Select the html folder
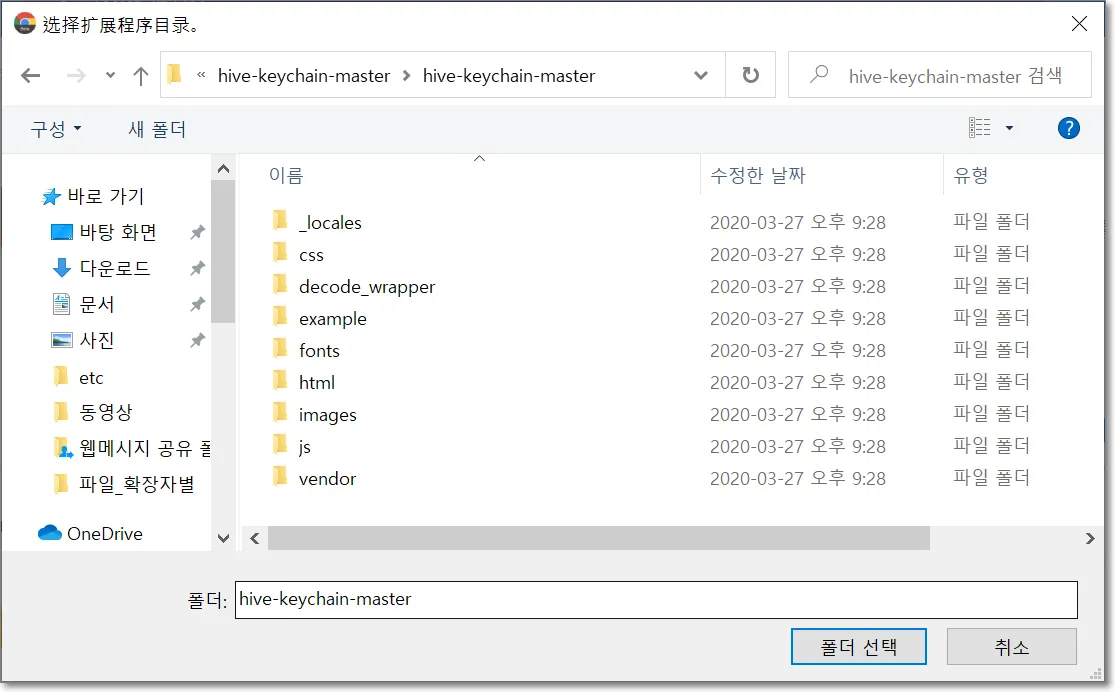The image size is (1115, 692). [x=316, y=383]
